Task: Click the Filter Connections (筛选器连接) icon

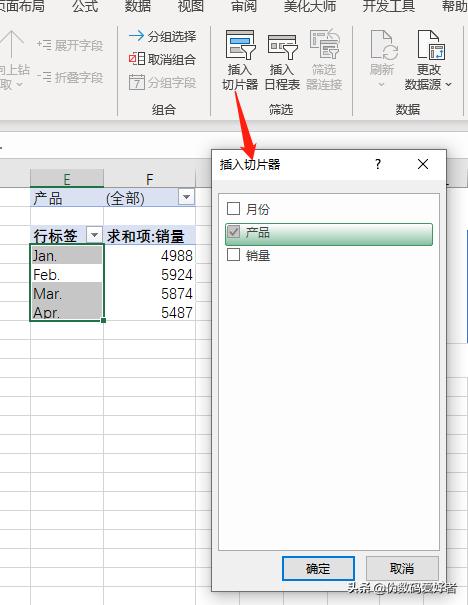Action: click(324, 44)
